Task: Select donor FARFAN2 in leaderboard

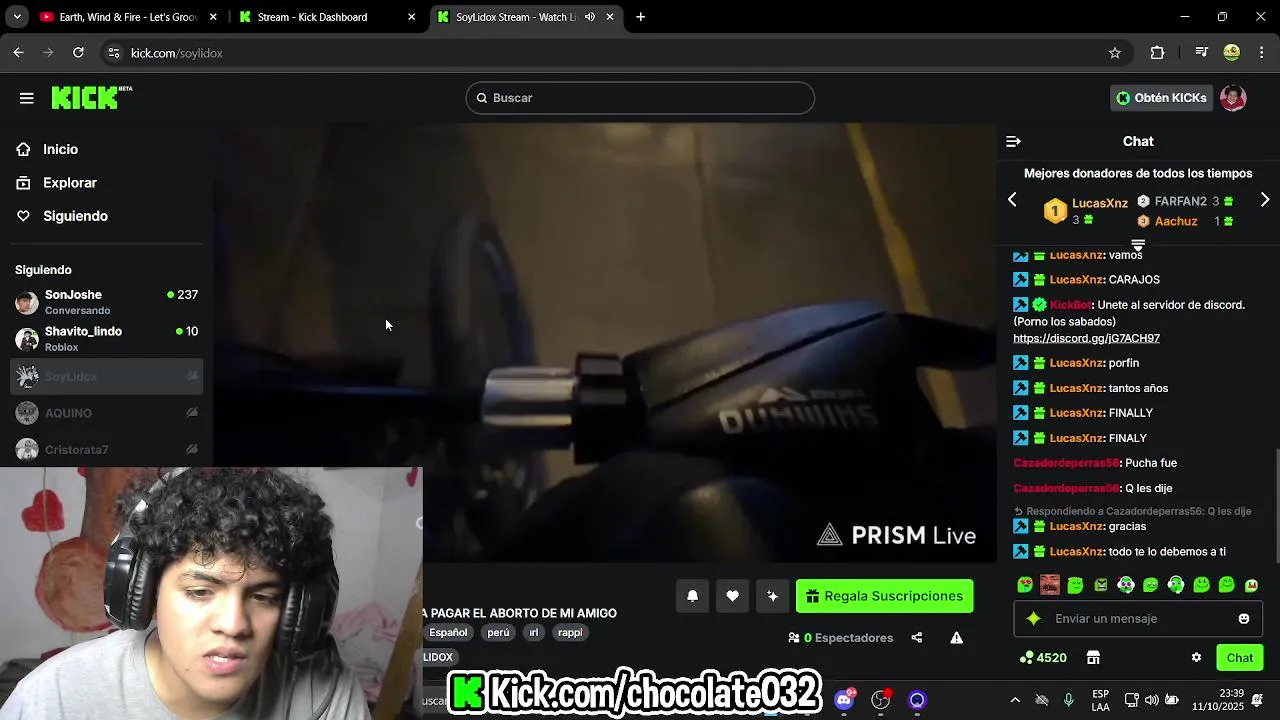Action: pos(1180,201)
